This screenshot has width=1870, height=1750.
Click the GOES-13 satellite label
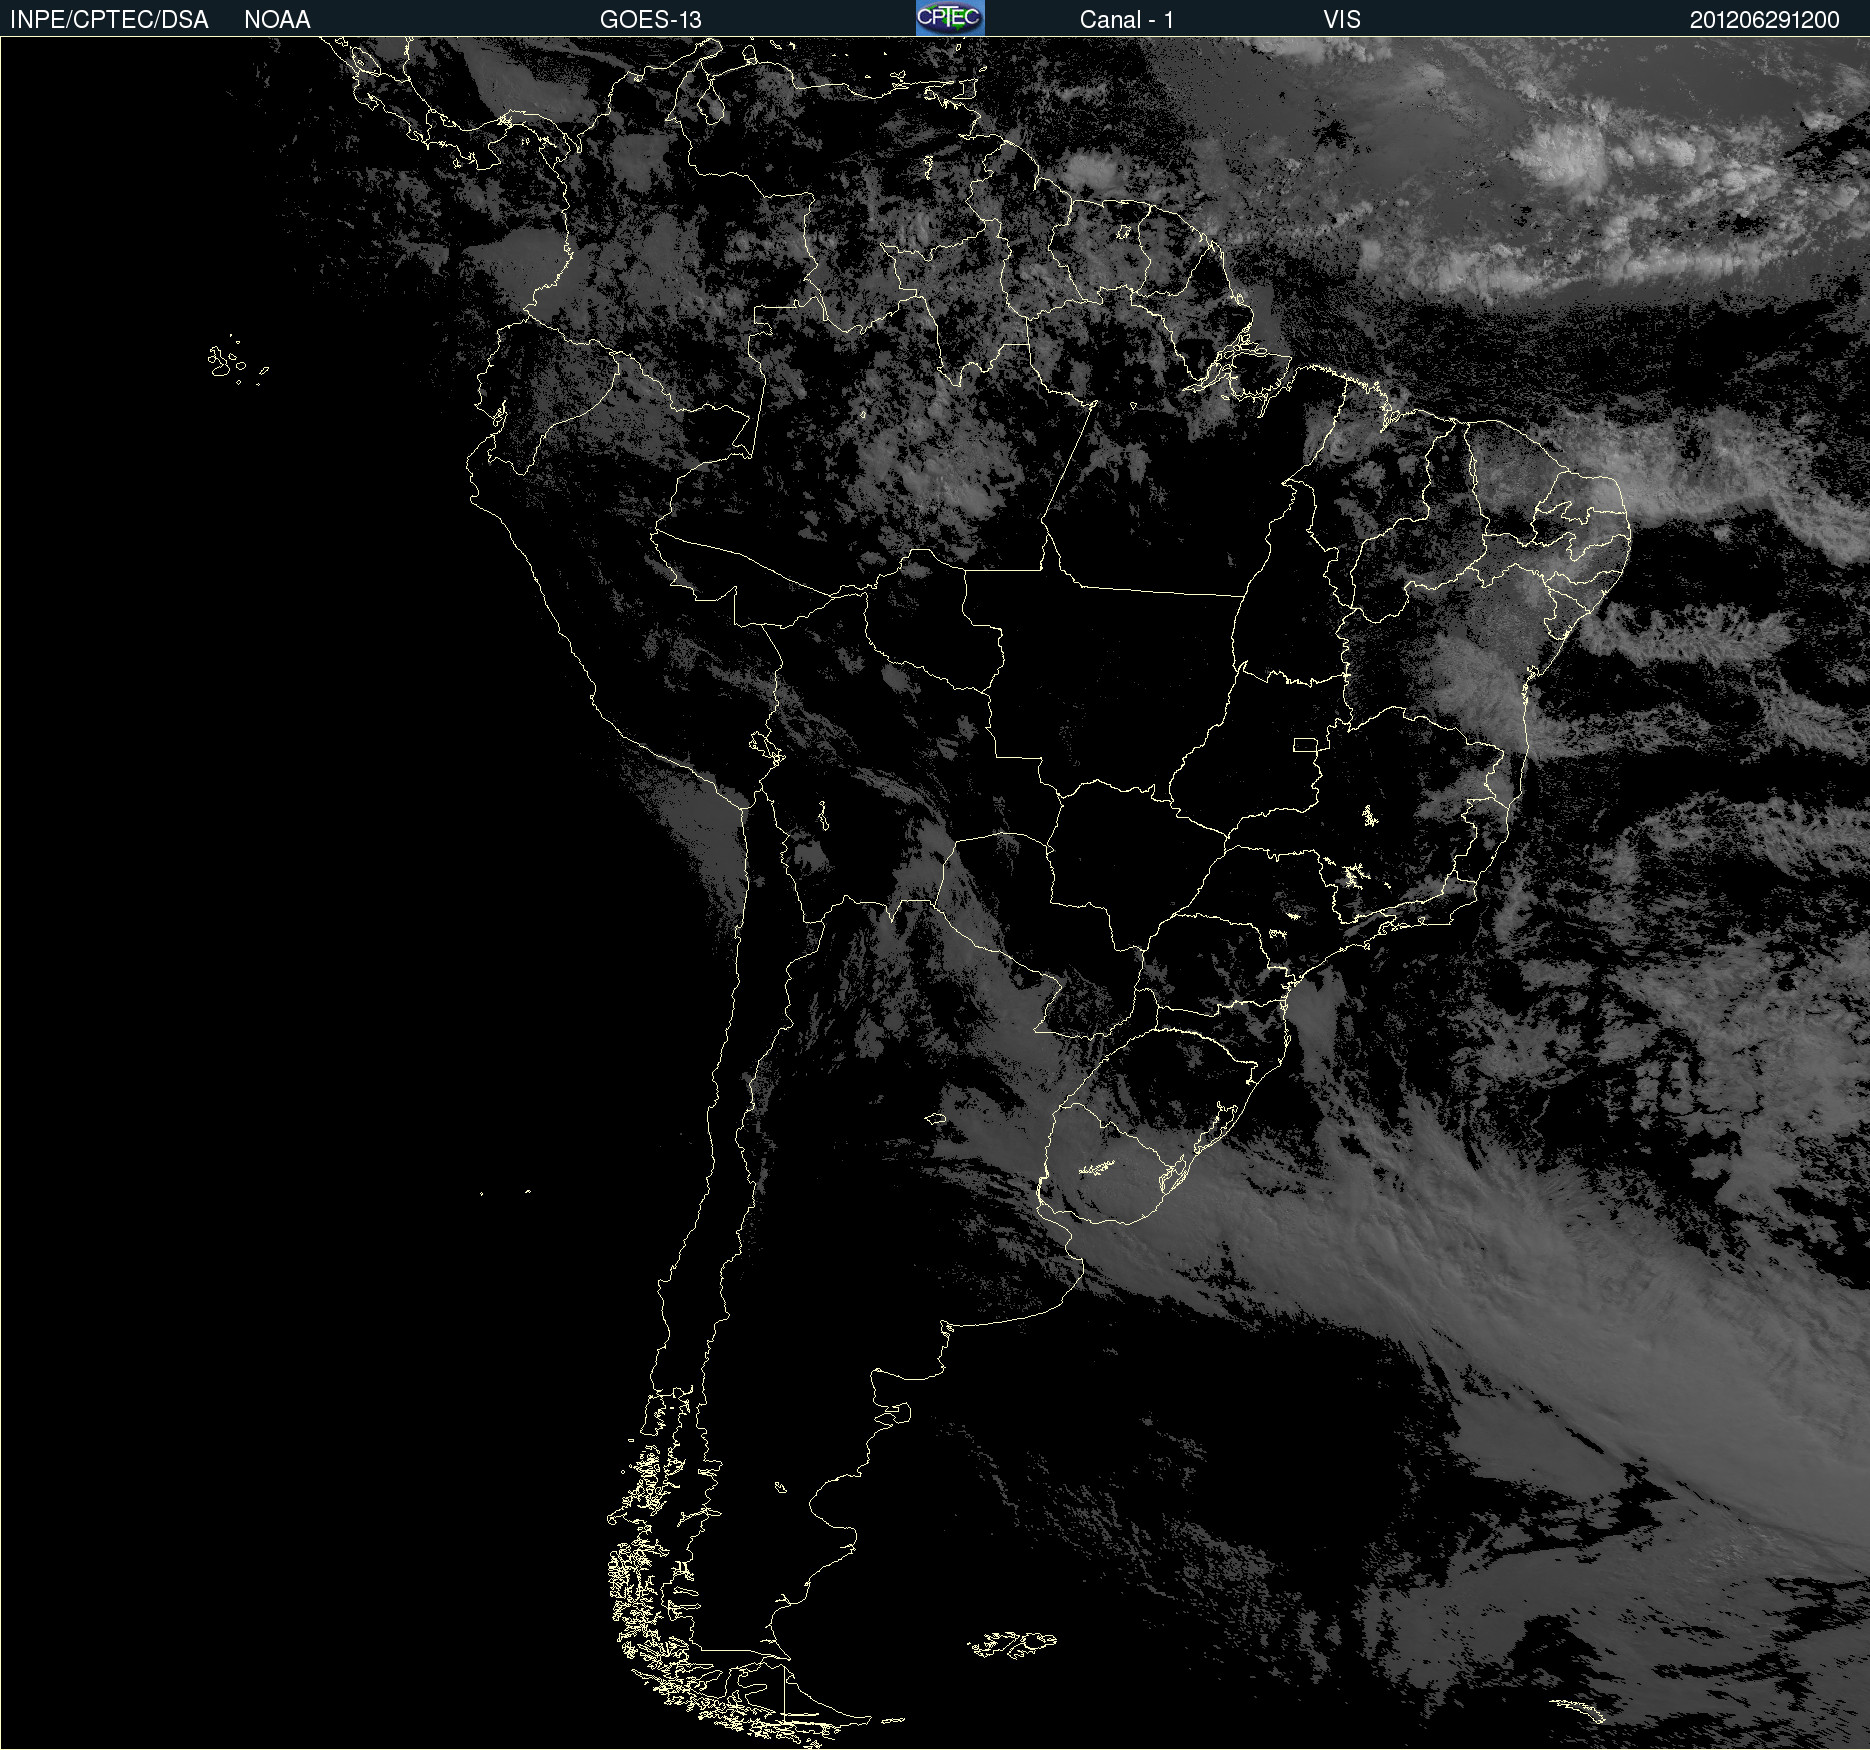tap(651, 20)
